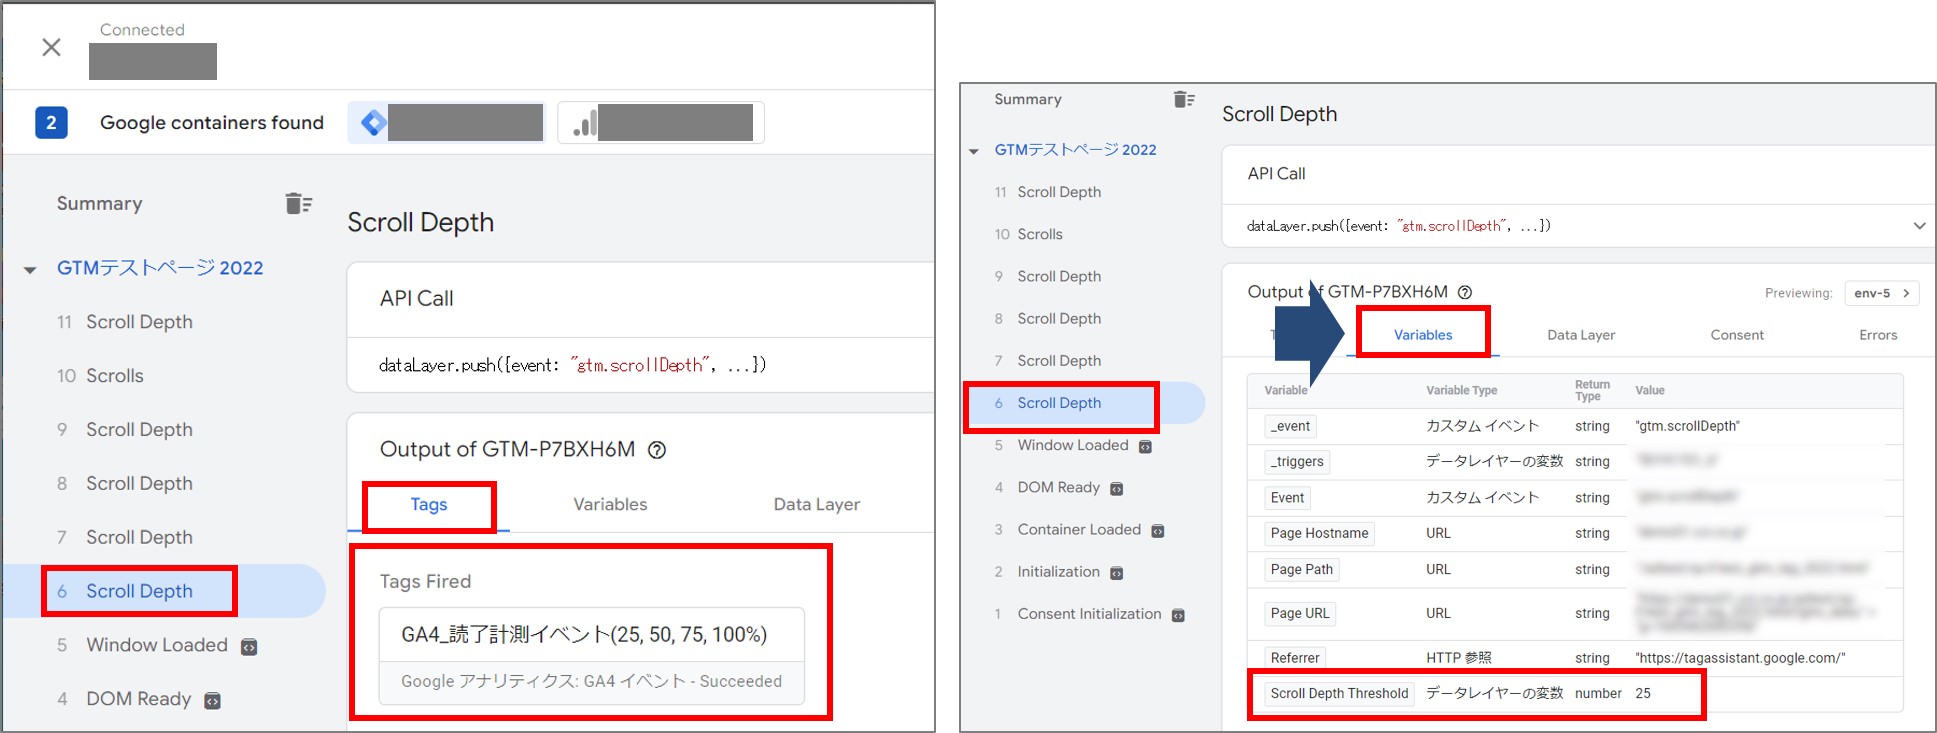This screenshot has height=733, width=1937.
Task: Click the Page Path variable chip
Action: tap(1301, 569)
